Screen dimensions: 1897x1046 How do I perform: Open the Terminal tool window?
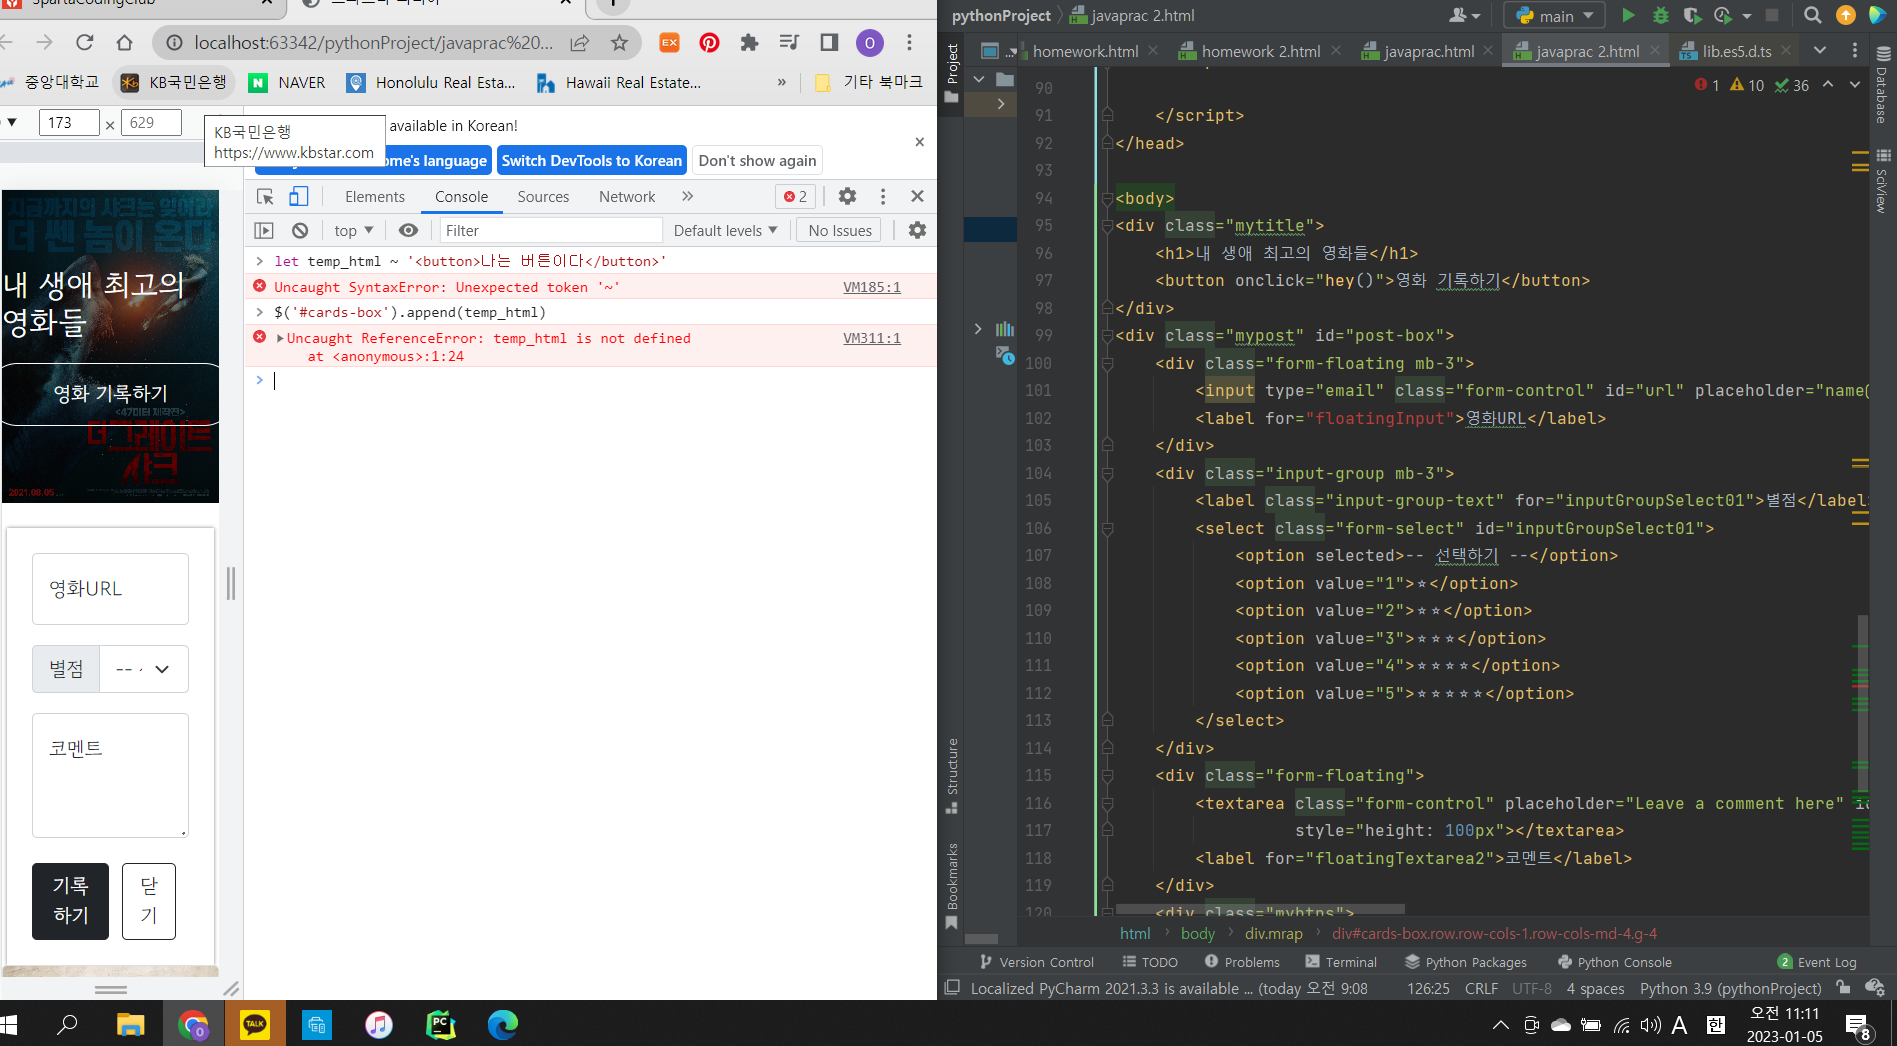(1341, 962)
